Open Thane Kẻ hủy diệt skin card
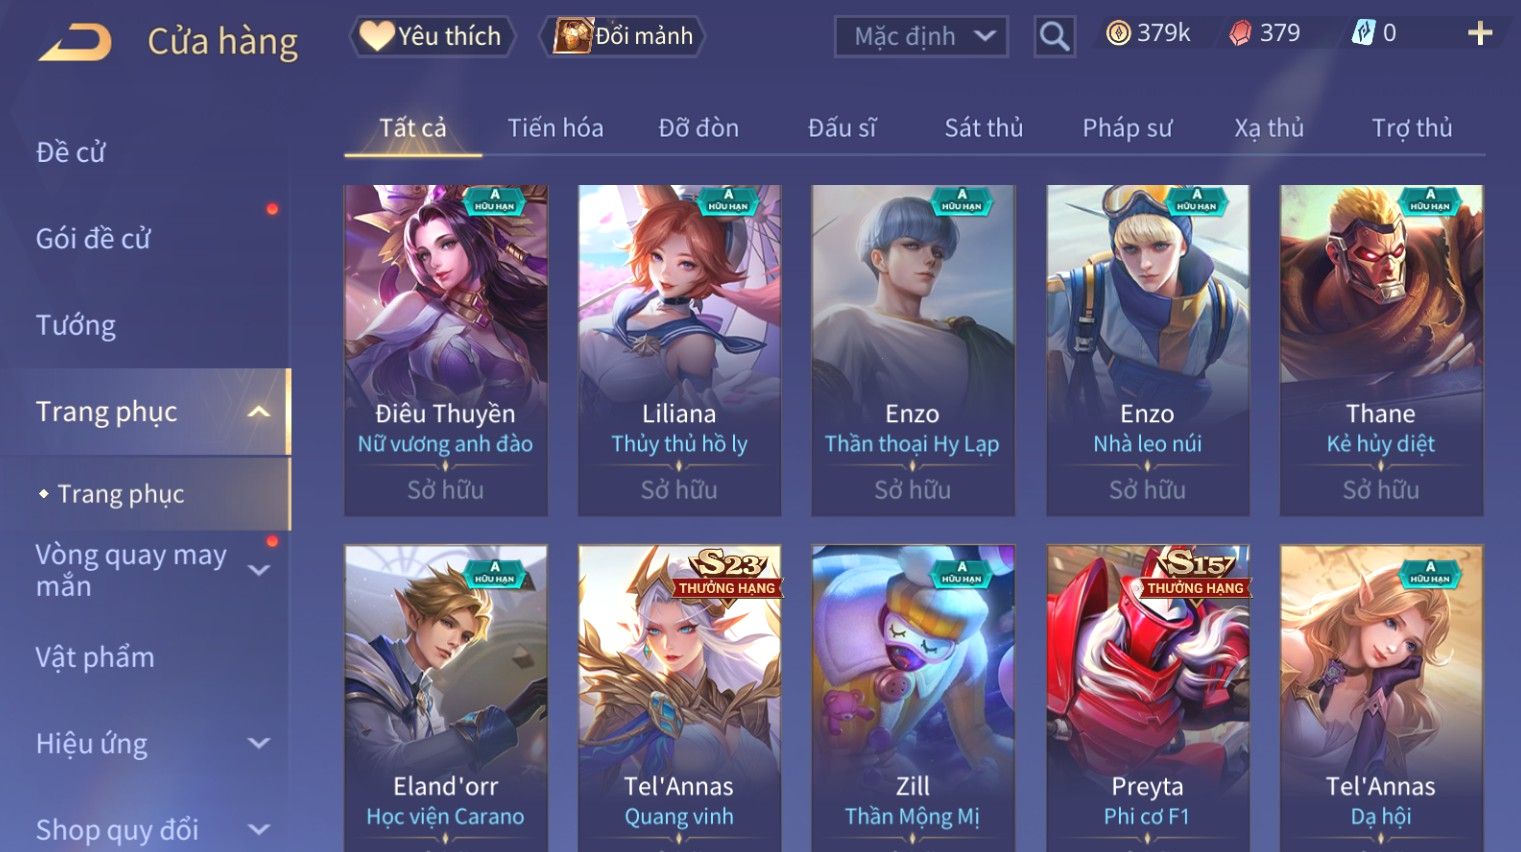Image resolution: width=1521 pixels, height=852 pixels. pyautogui.click(x=1381, y=350)
